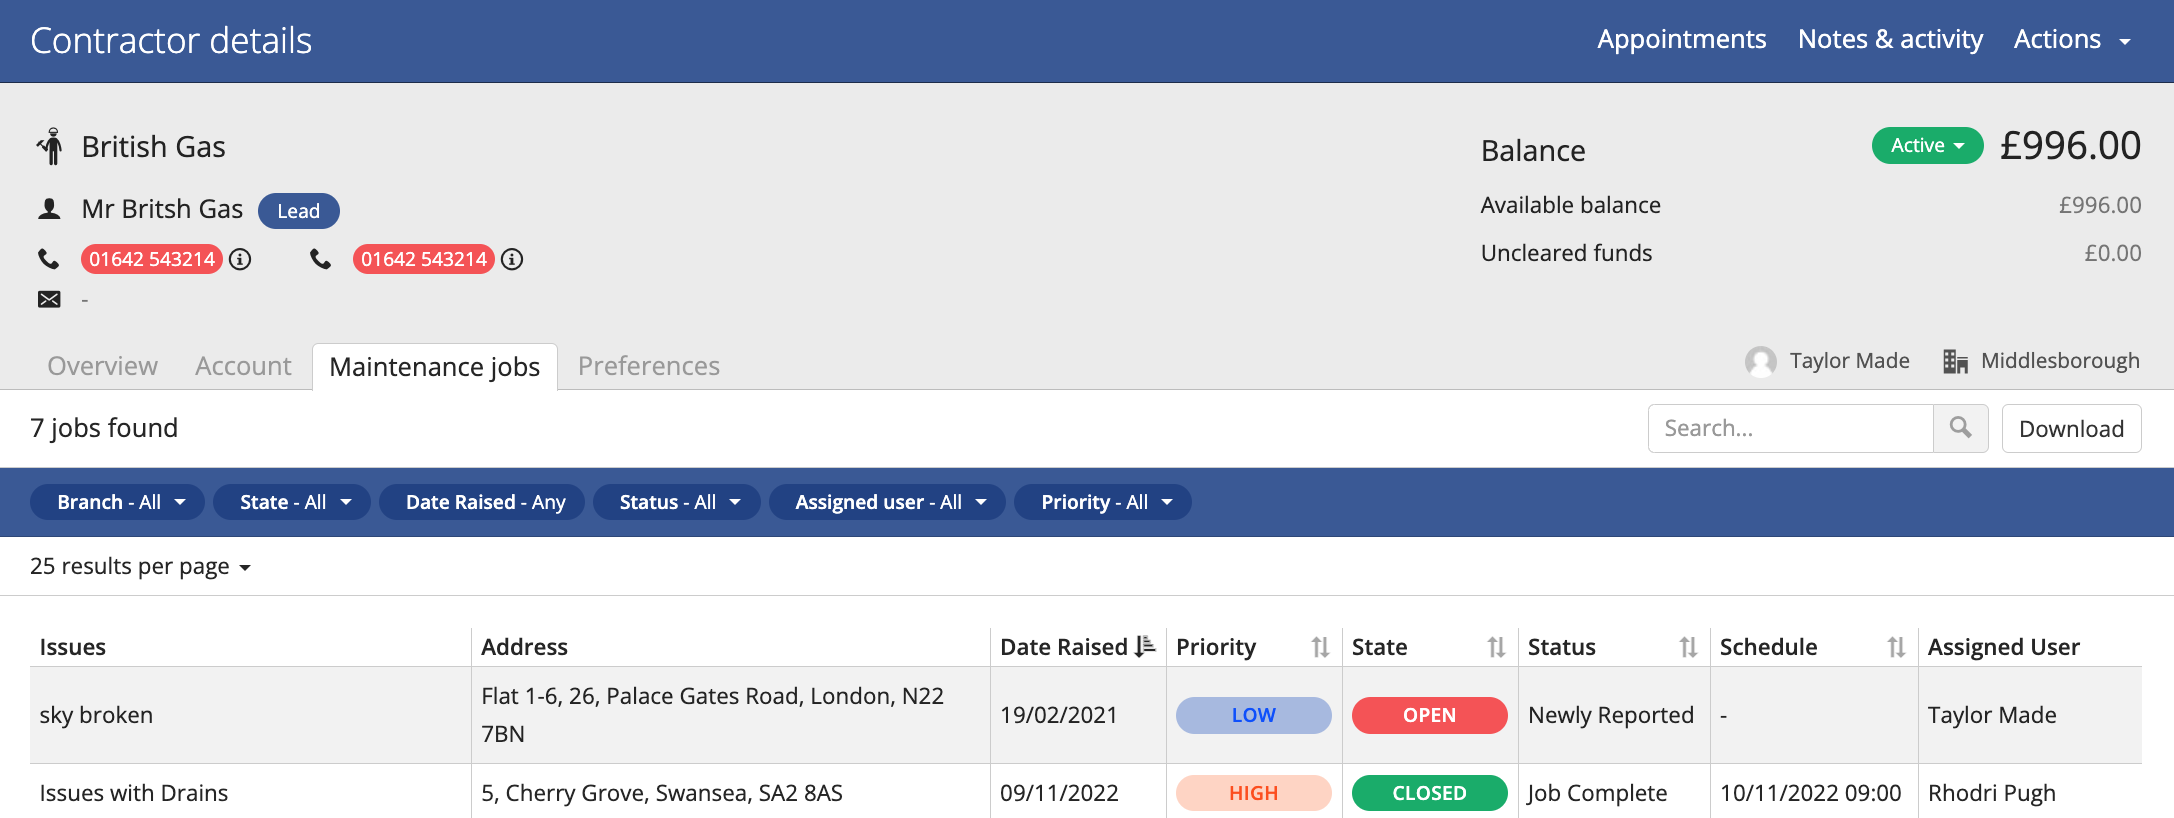Sort by Date Raised descending icon

pos(1145,647)
